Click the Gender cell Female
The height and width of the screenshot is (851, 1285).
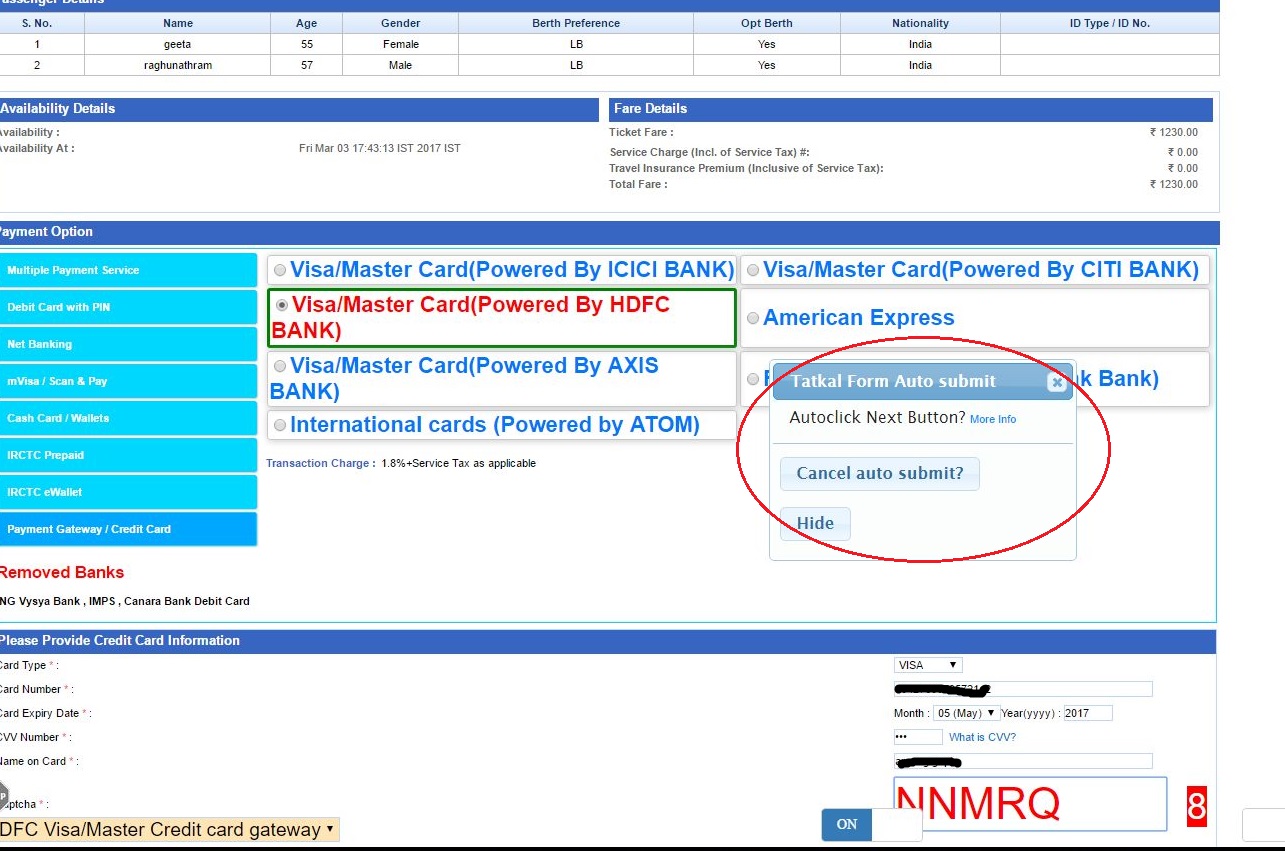[x=401, y=44]
